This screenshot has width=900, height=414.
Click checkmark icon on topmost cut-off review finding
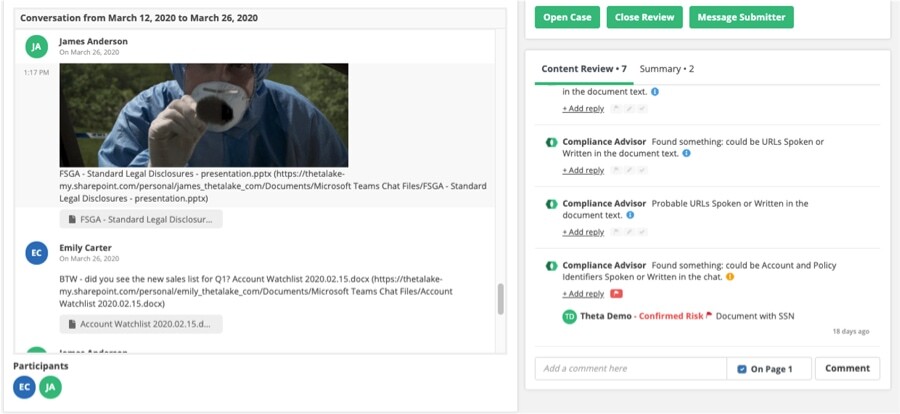click(642, 109)
